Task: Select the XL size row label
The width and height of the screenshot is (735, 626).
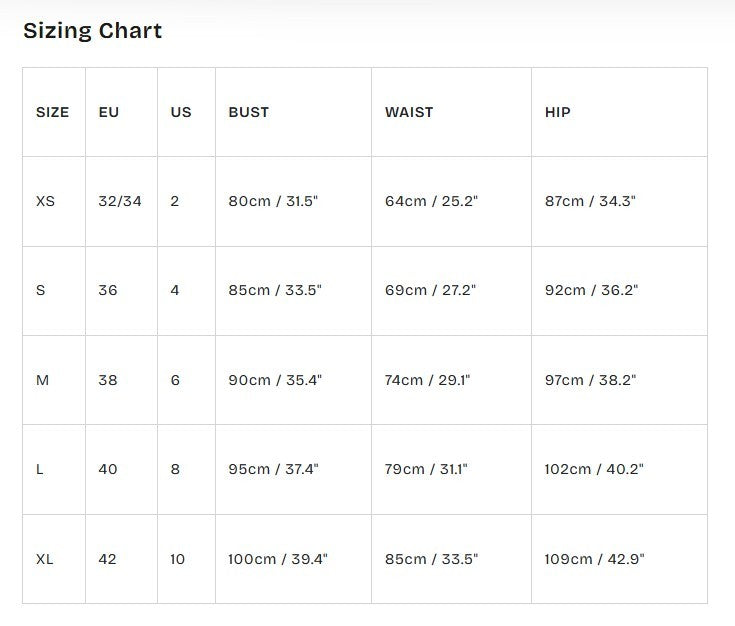Action: 54,559
